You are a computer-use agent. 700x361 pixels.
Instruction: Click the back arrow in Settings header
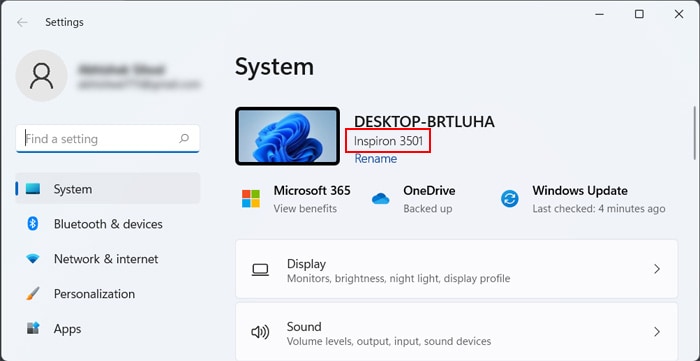tap(22, 22)
